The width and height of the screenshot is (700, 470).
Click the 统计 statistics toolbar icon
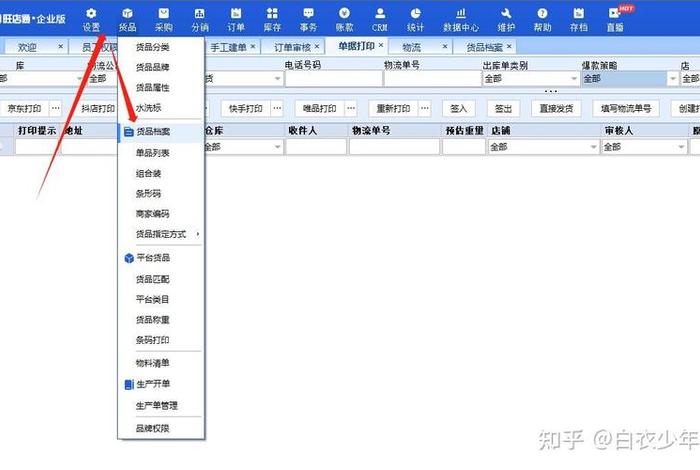click(x=415, y=20)
